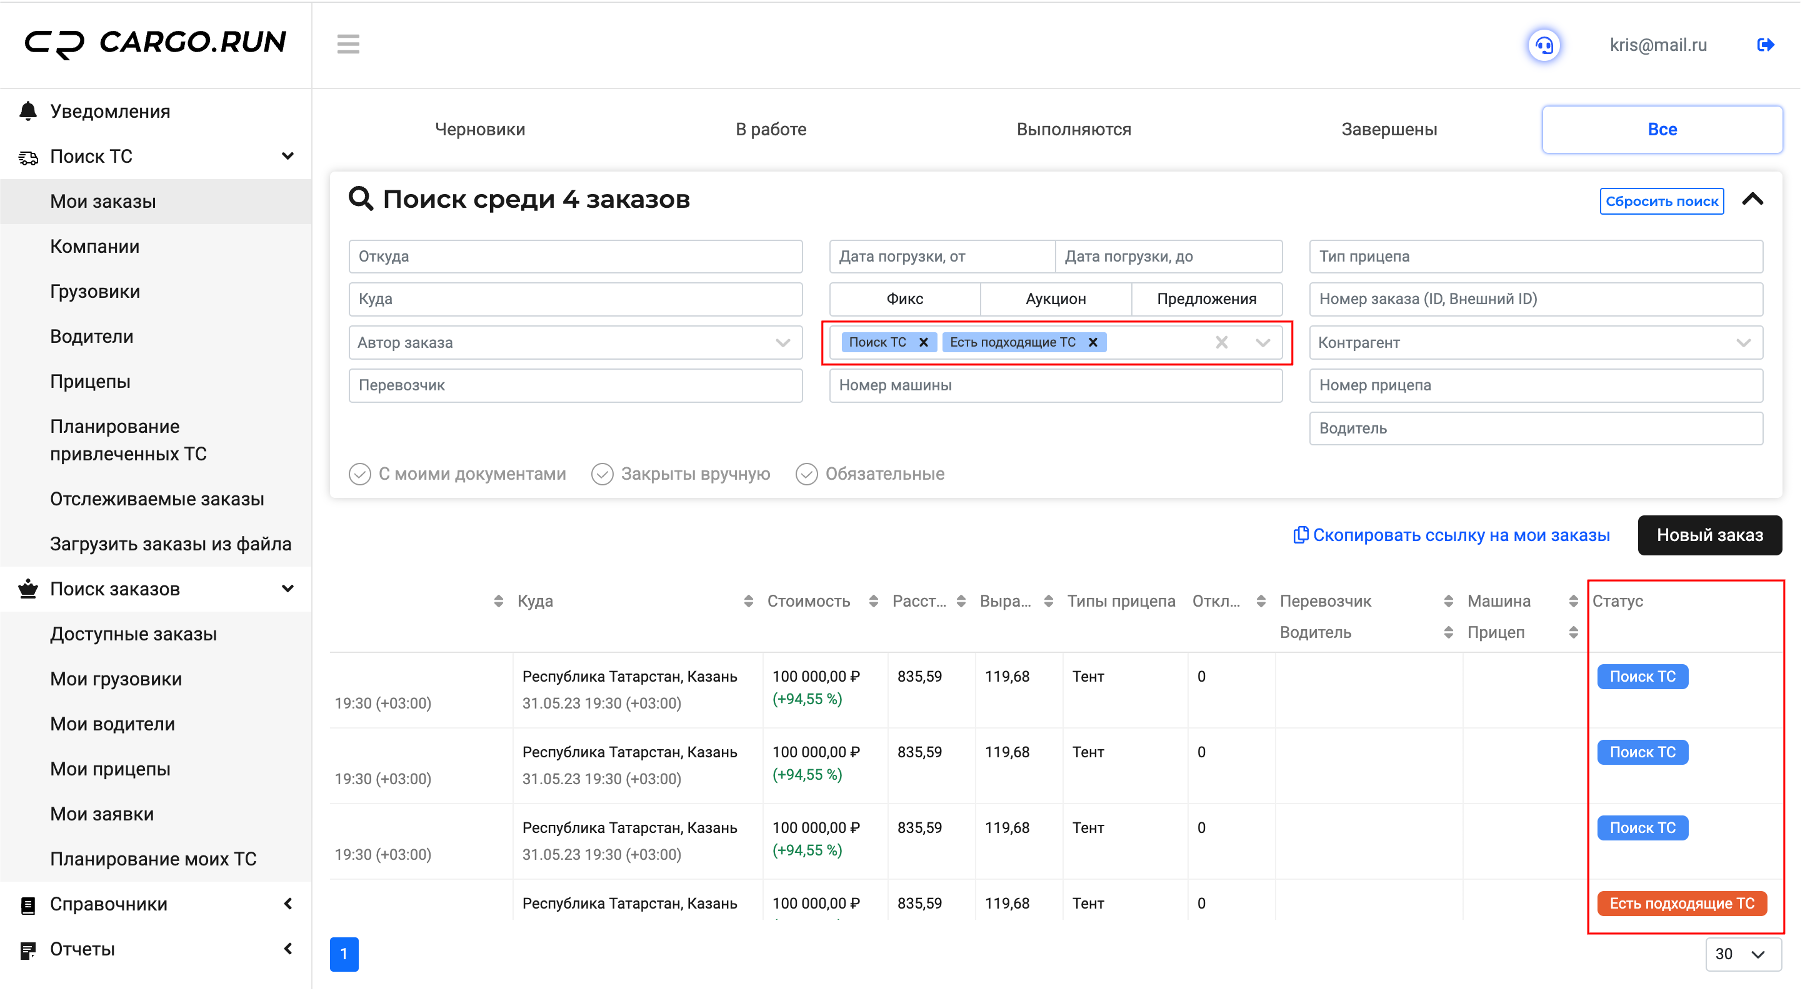1802x989 pixels.
Task: Expand the Контрагент dropdown
Action: click(x=1535, y=343)
